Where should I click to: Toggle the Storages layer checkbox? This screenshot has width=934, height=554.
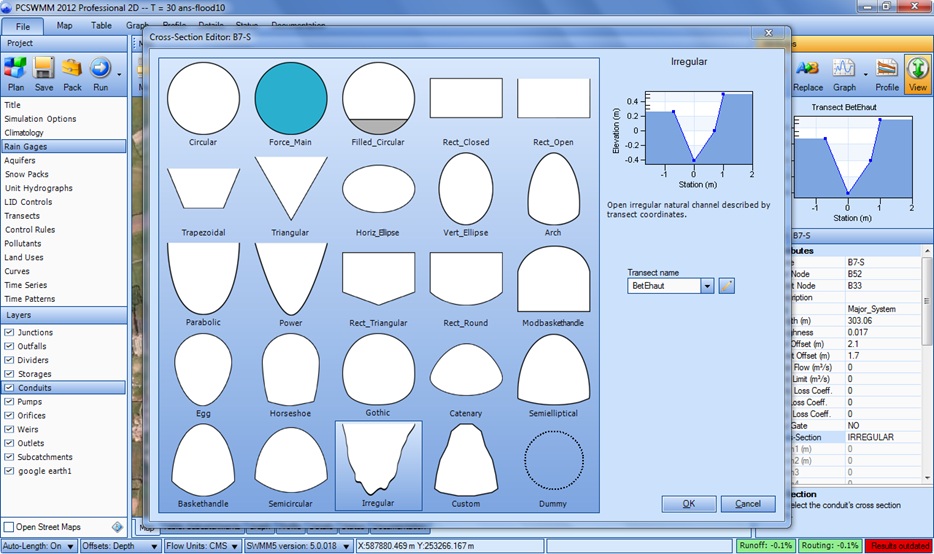(9, 374)
